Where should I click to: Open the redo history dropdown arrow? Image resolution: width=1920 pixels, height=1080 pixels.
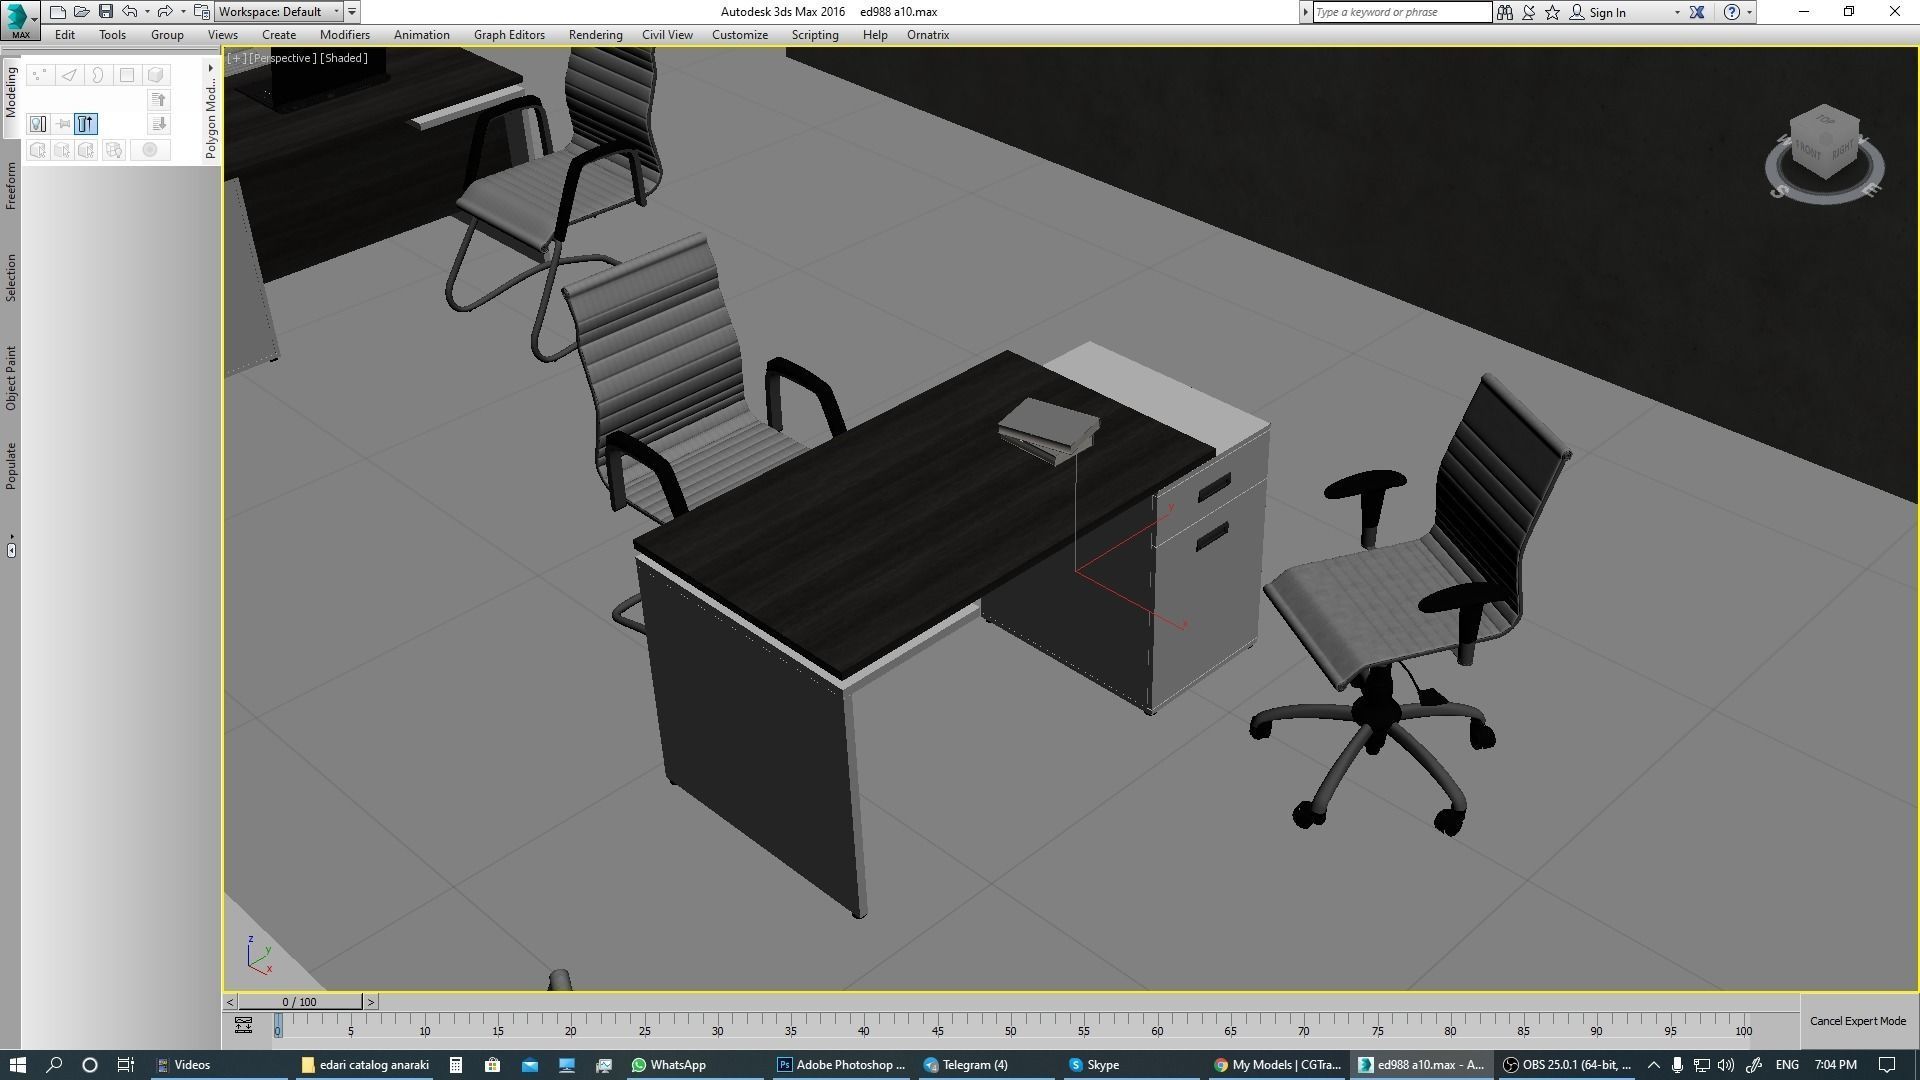(x=183, y=12)
